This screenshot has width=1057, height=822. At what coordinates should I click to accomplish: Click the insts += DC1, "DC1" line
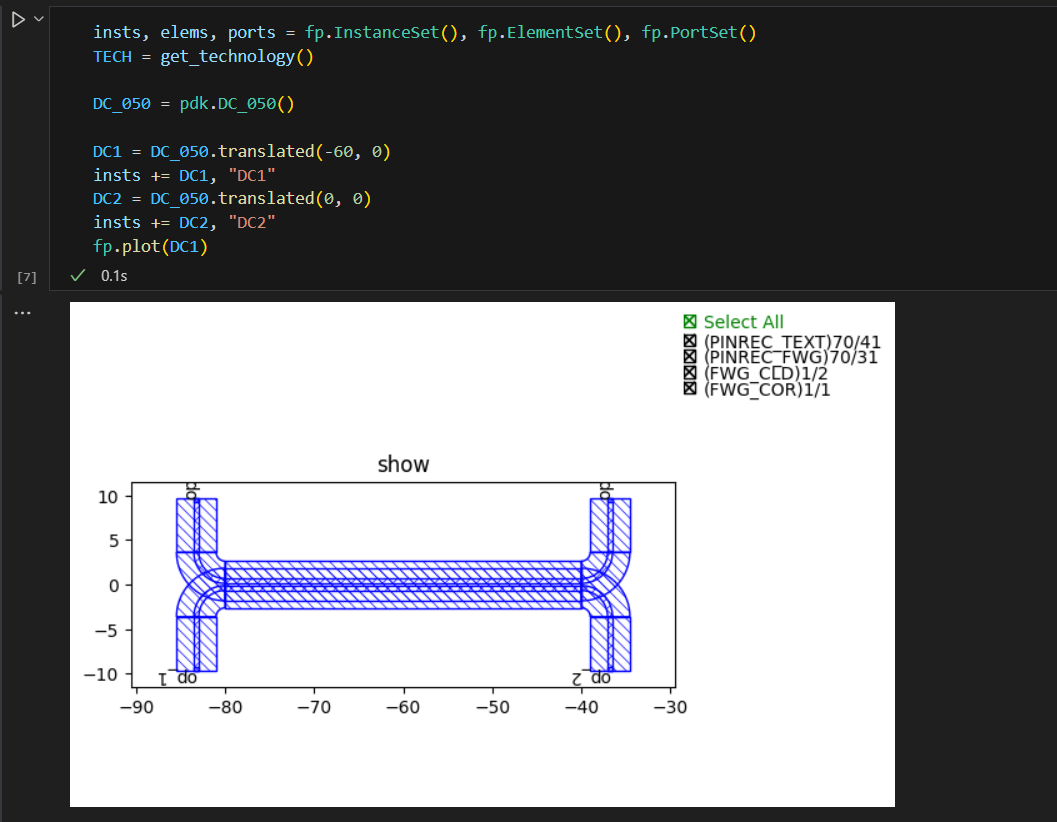point(184,175)
